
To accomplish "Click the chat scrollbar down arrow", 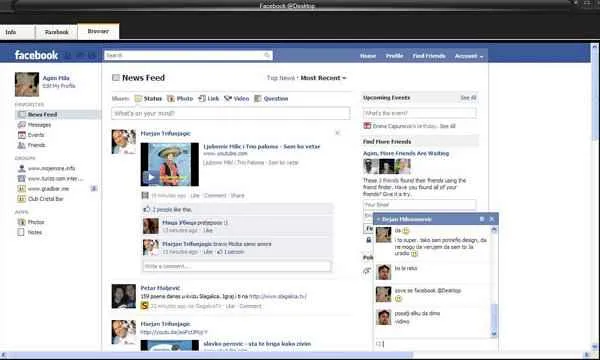I will pos(494,334).
